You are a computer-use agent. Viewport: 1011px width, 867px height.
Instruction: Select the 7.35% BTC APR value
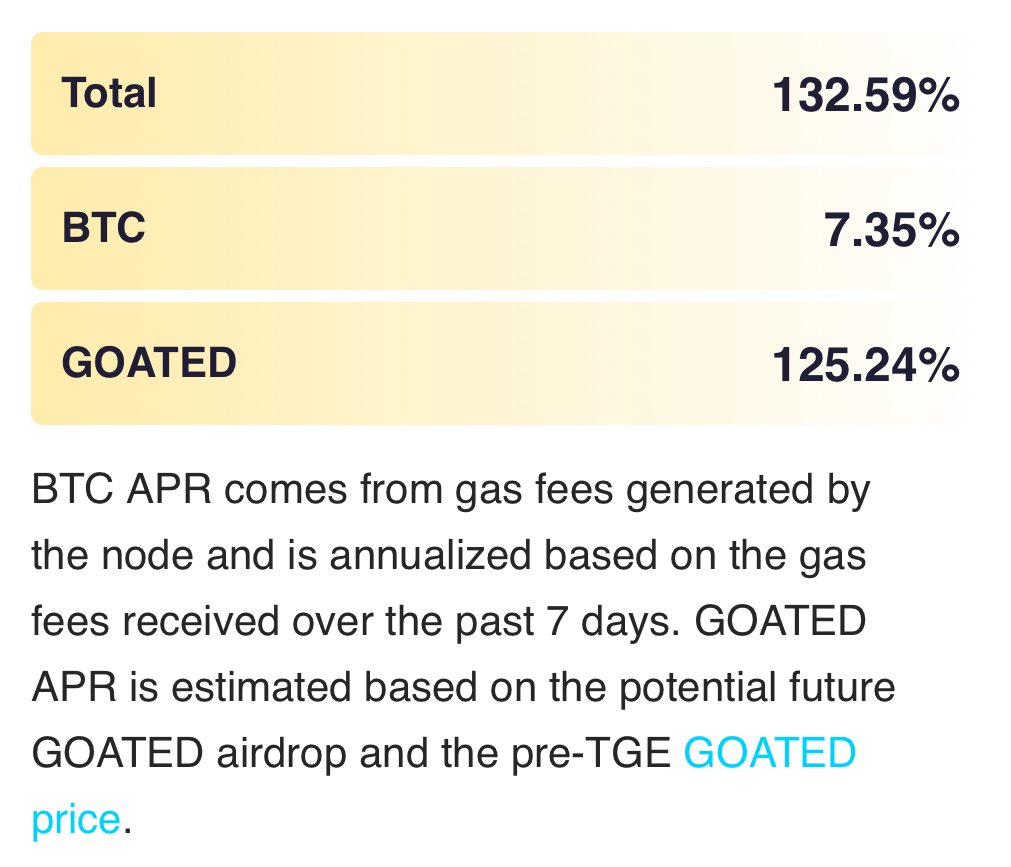pyautogui.click(x=891, y=230)
